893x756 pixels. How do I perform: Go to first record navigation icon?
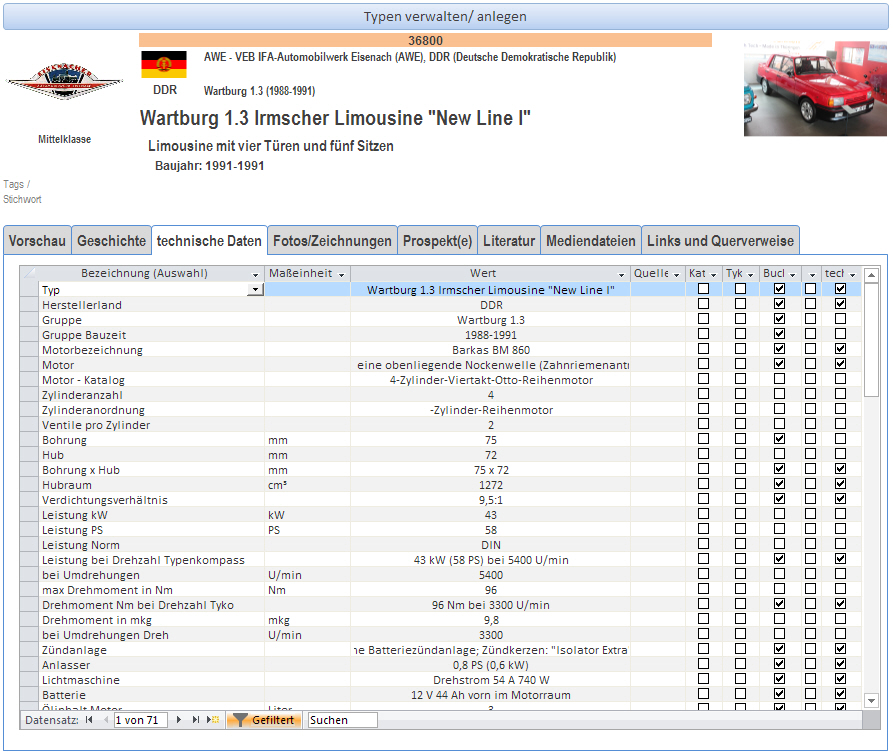point(89,720)
